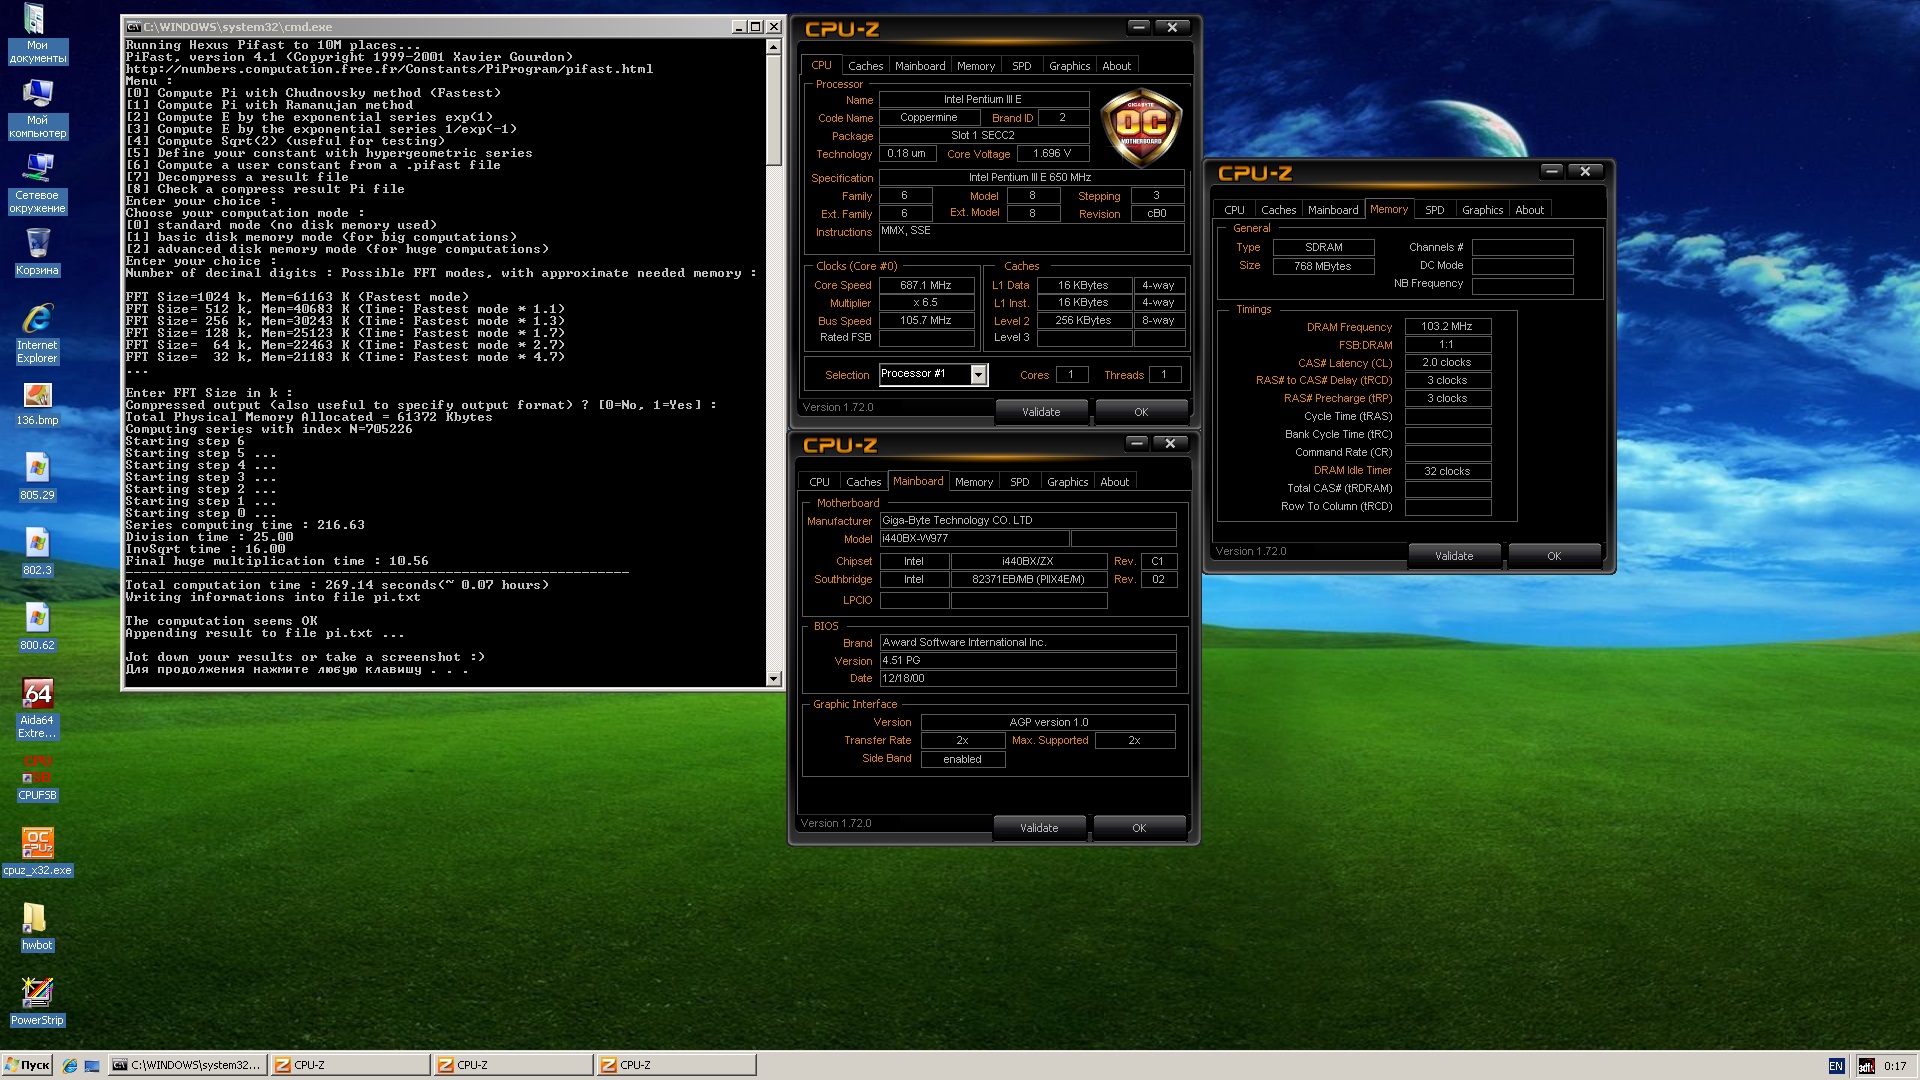This screenshot has width=1920, height=1080.
Task: Click OK in the Mainboard window
Action: tap(1139, 828)
